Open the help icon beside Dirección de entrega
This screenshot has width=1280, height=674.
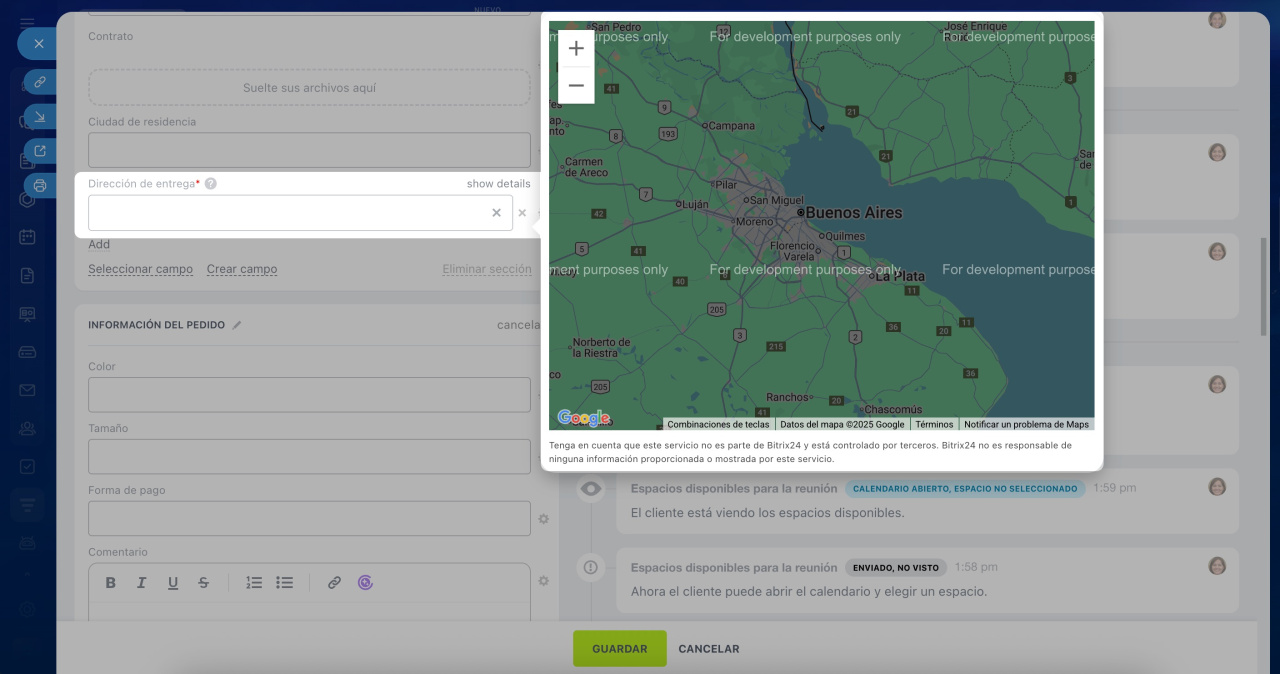(x=211, y=184)
